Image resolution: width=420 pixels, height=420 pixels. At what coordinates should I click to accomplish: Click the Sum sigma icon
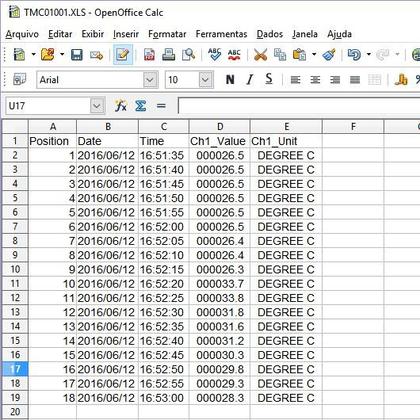pyautogui.click(x=141, y=106)
